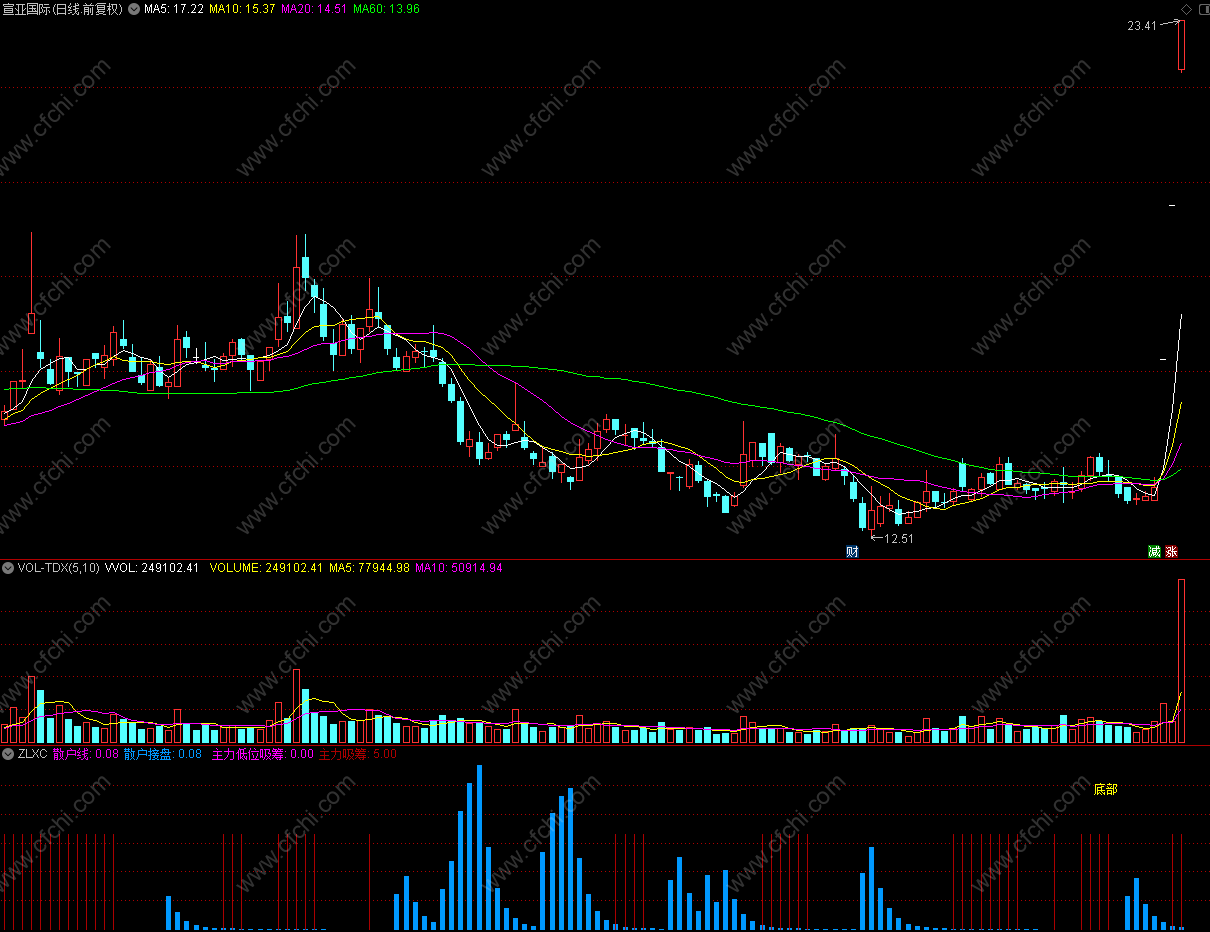Click the volume MA10: 50914.94 label

pos(459,568)
